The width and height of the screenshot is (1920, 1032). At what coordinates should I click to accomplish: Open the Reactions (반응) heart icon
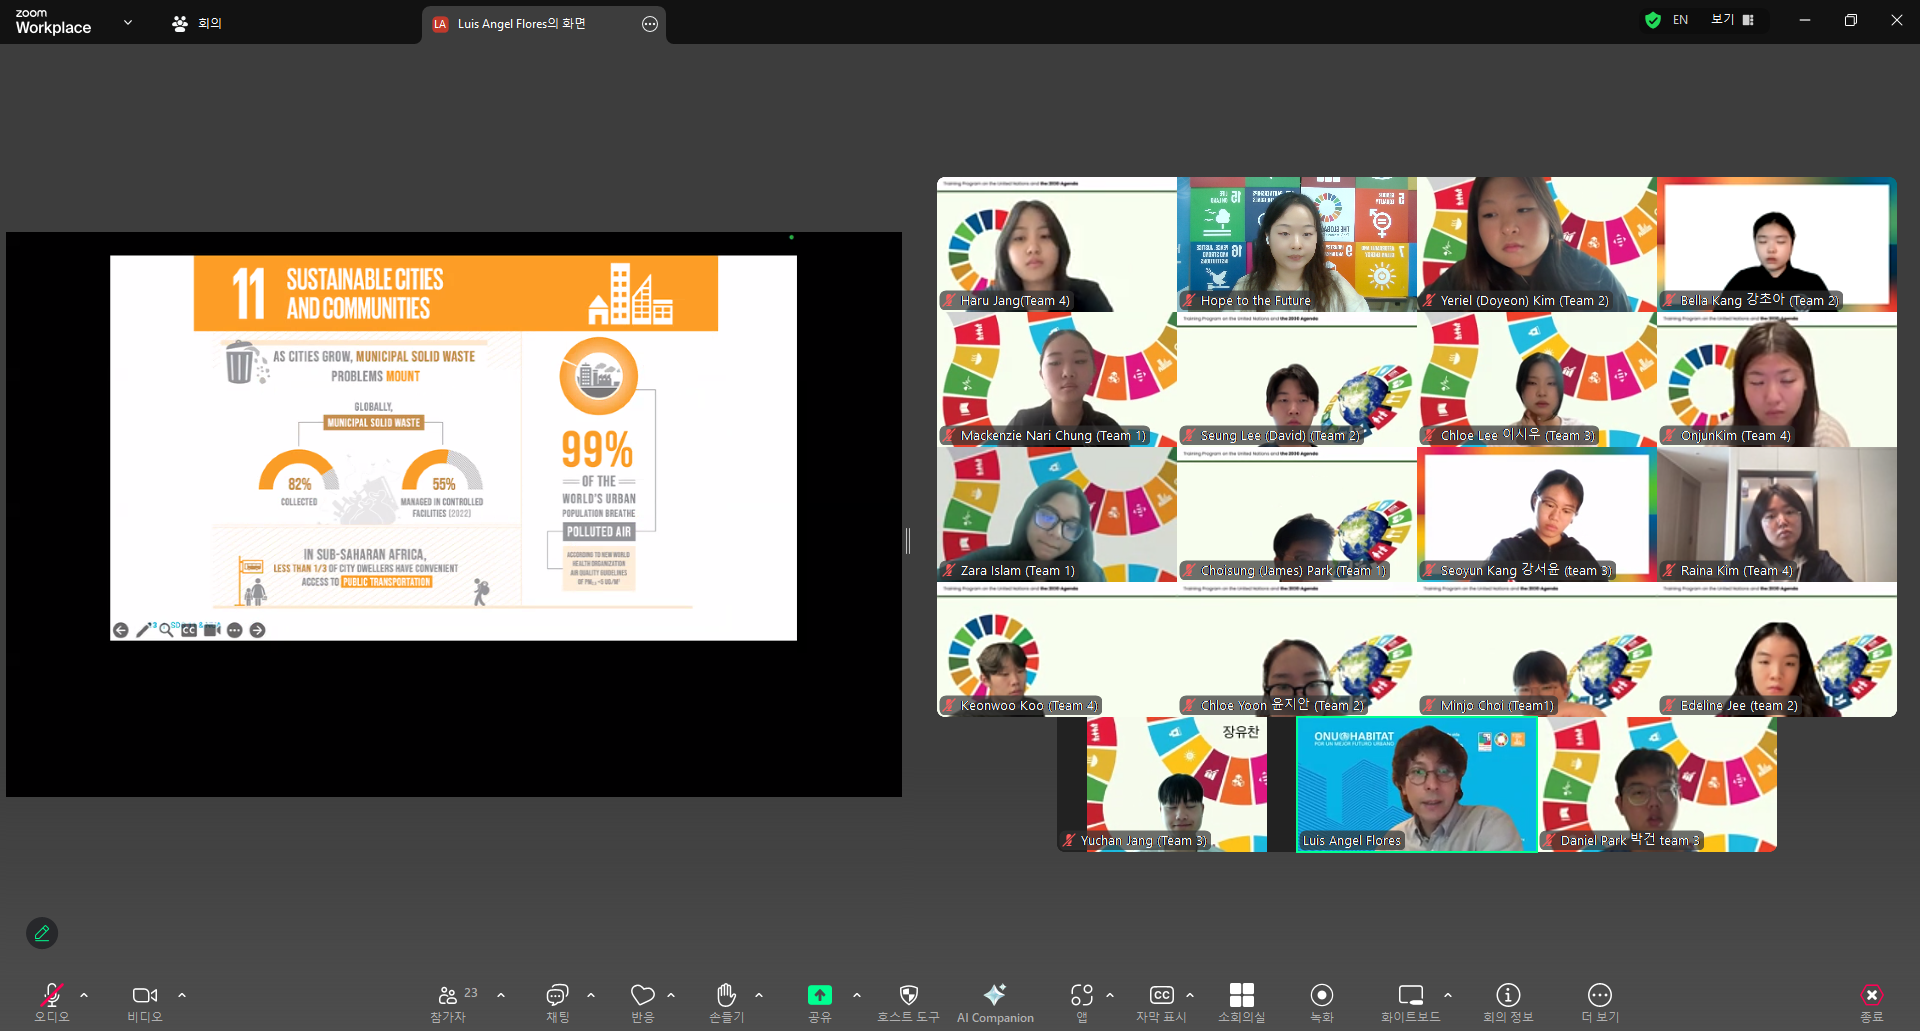pyautogui.click(x=642, y=995)
